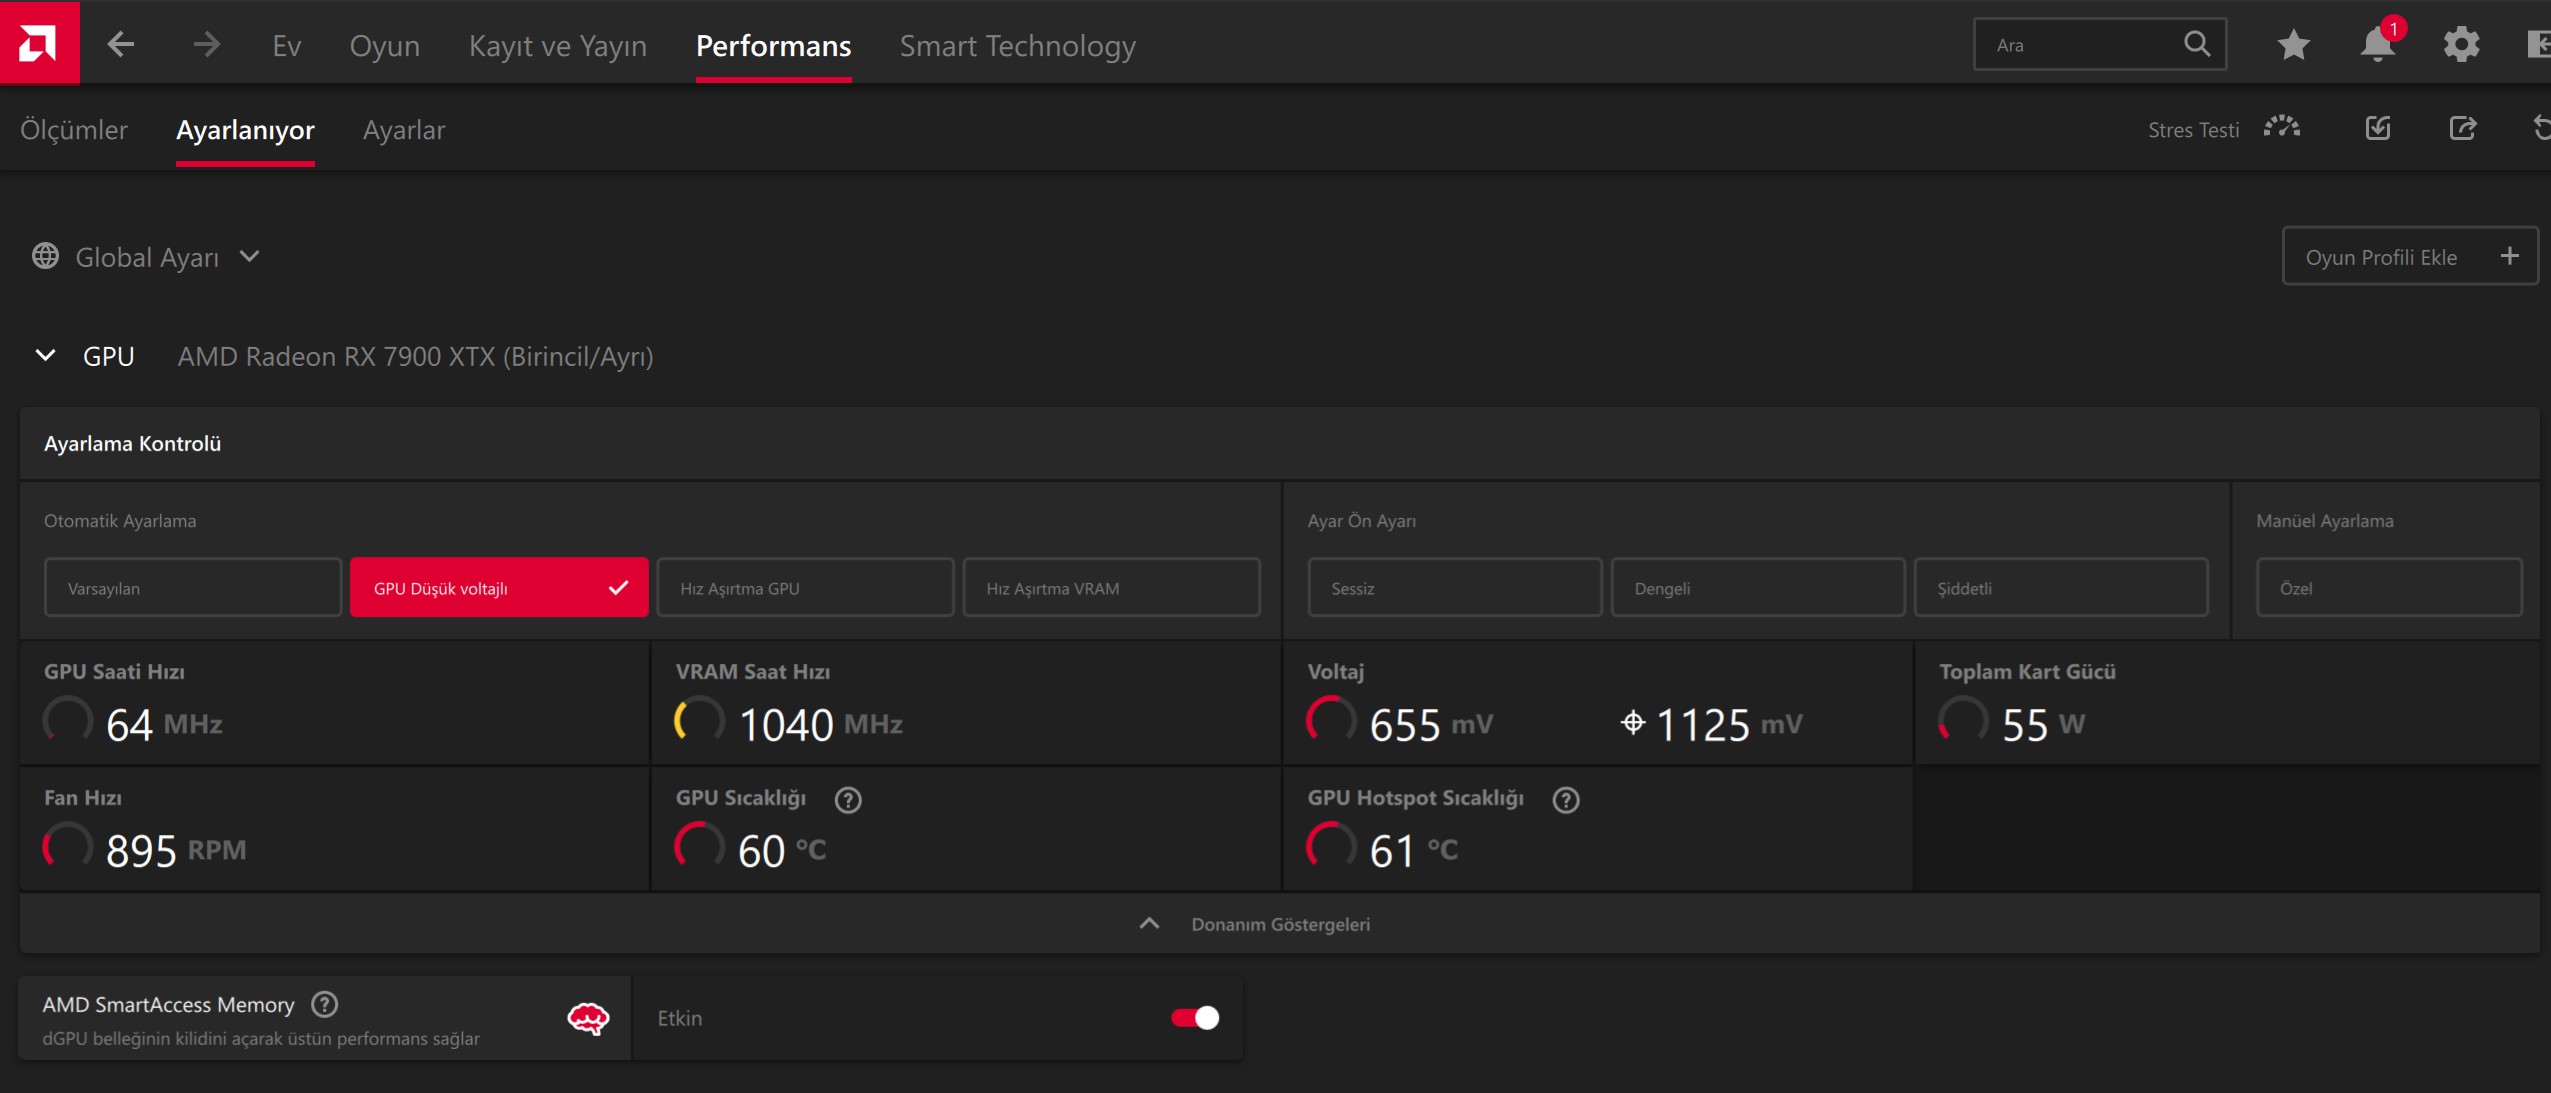Click the GPU Hotspot Sıcaklığı gauge dial

point(1331,846)
